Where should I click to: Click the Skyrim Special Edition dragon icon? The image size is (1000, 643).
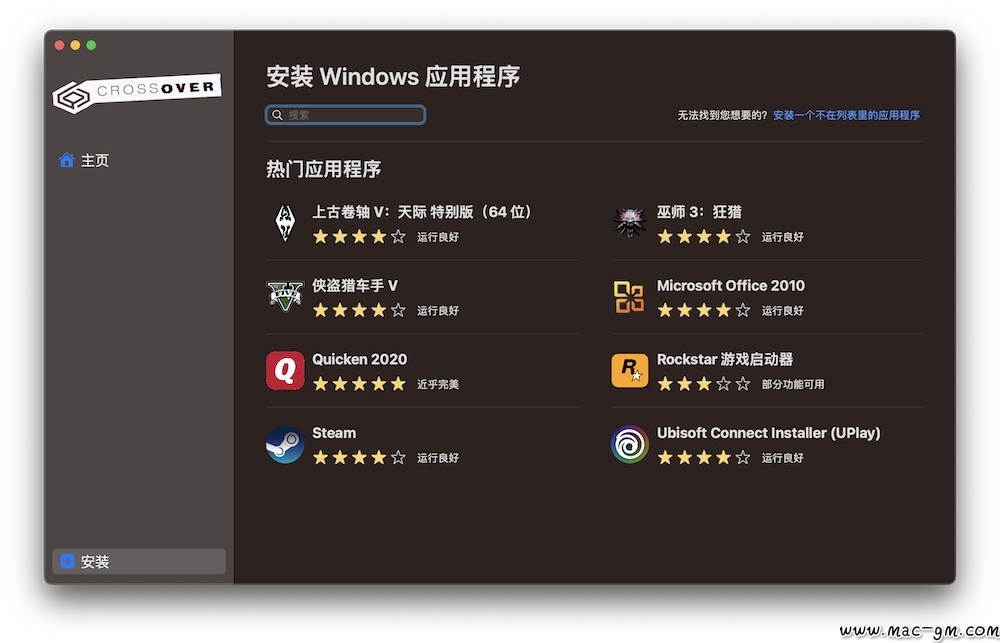coord(284,223)
